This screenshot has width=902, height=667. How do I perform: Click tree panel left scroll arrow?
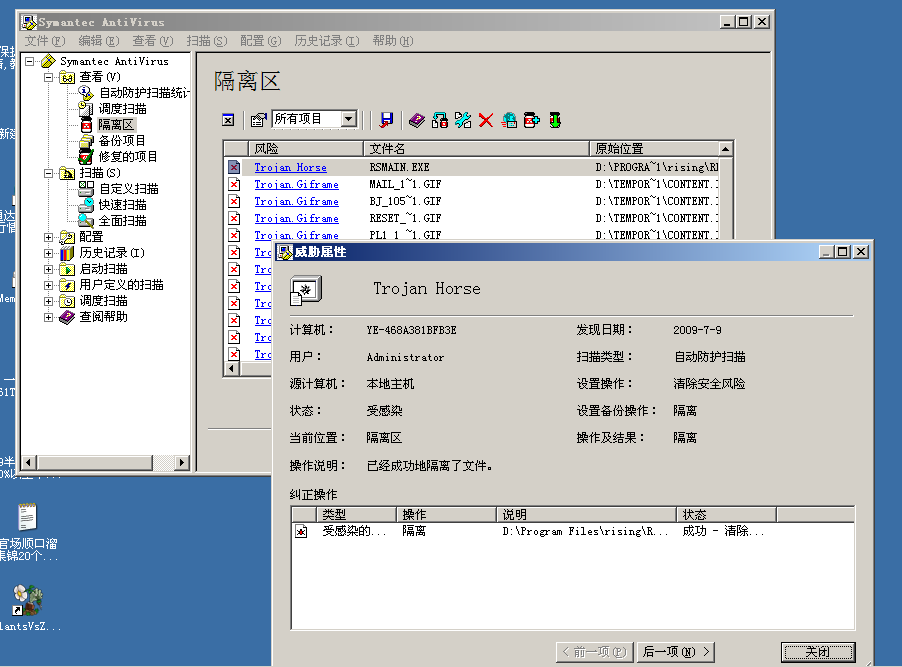(x=29, y=462)
